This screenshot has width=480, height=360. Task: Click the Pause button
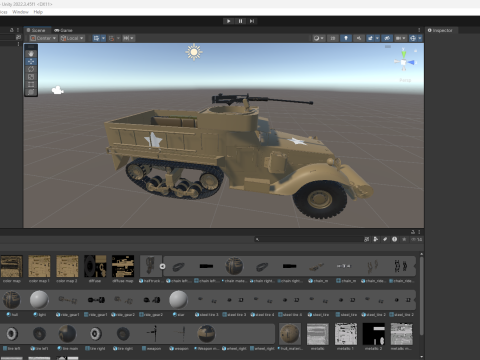click(x=240, y=21)
